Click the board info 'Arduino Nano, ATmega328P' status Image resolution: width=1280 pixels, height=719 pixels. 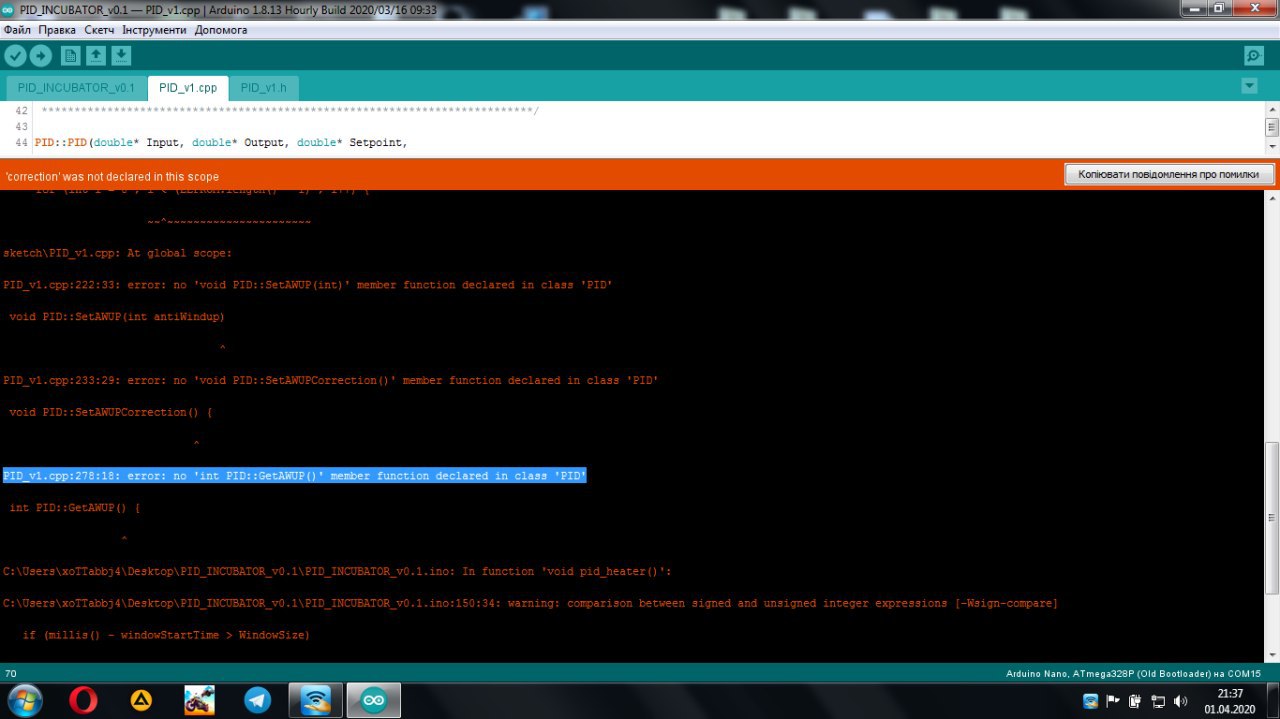[1134, 674]
